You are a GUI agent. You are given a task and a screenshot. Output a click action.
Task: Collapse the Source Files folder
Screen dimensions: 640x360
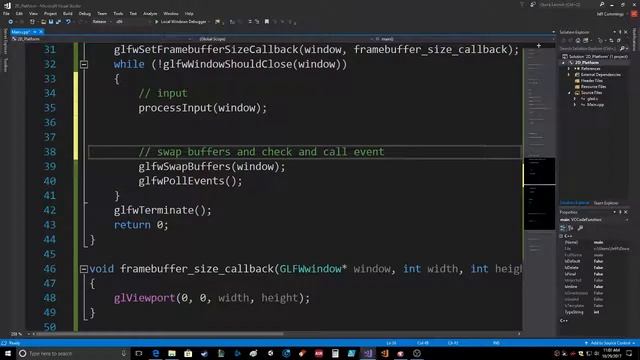pos(569,93)
